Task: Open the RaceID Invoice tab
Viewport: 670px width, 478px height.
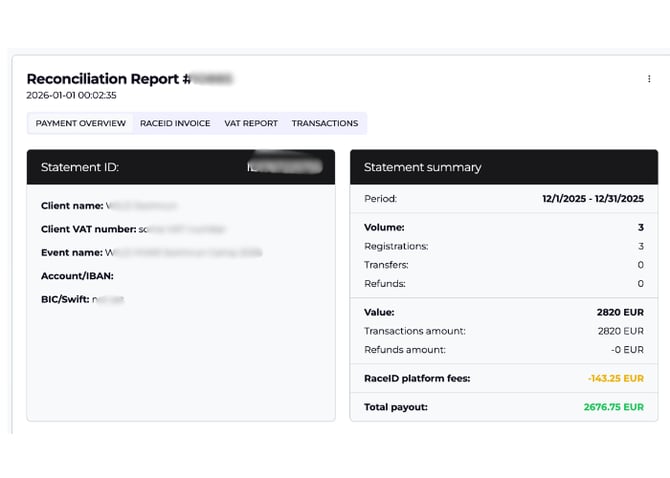Action: point(175,123)
